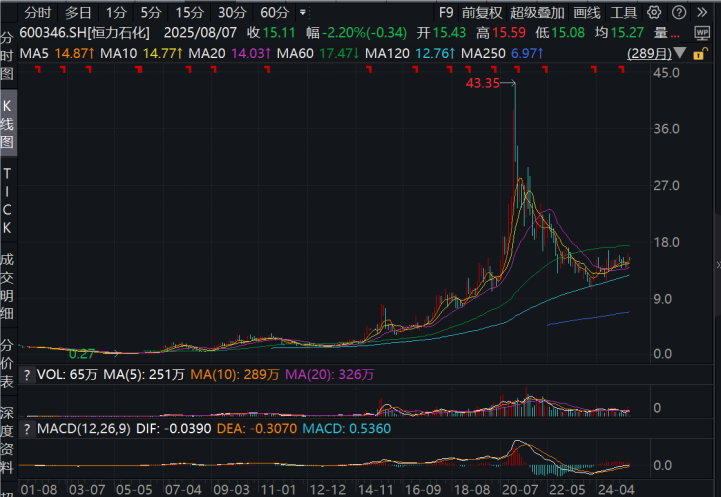Click the 高 15.59 high value
Image resolution: width=721 pixels, height=497 pixels.
click(501, 33)
